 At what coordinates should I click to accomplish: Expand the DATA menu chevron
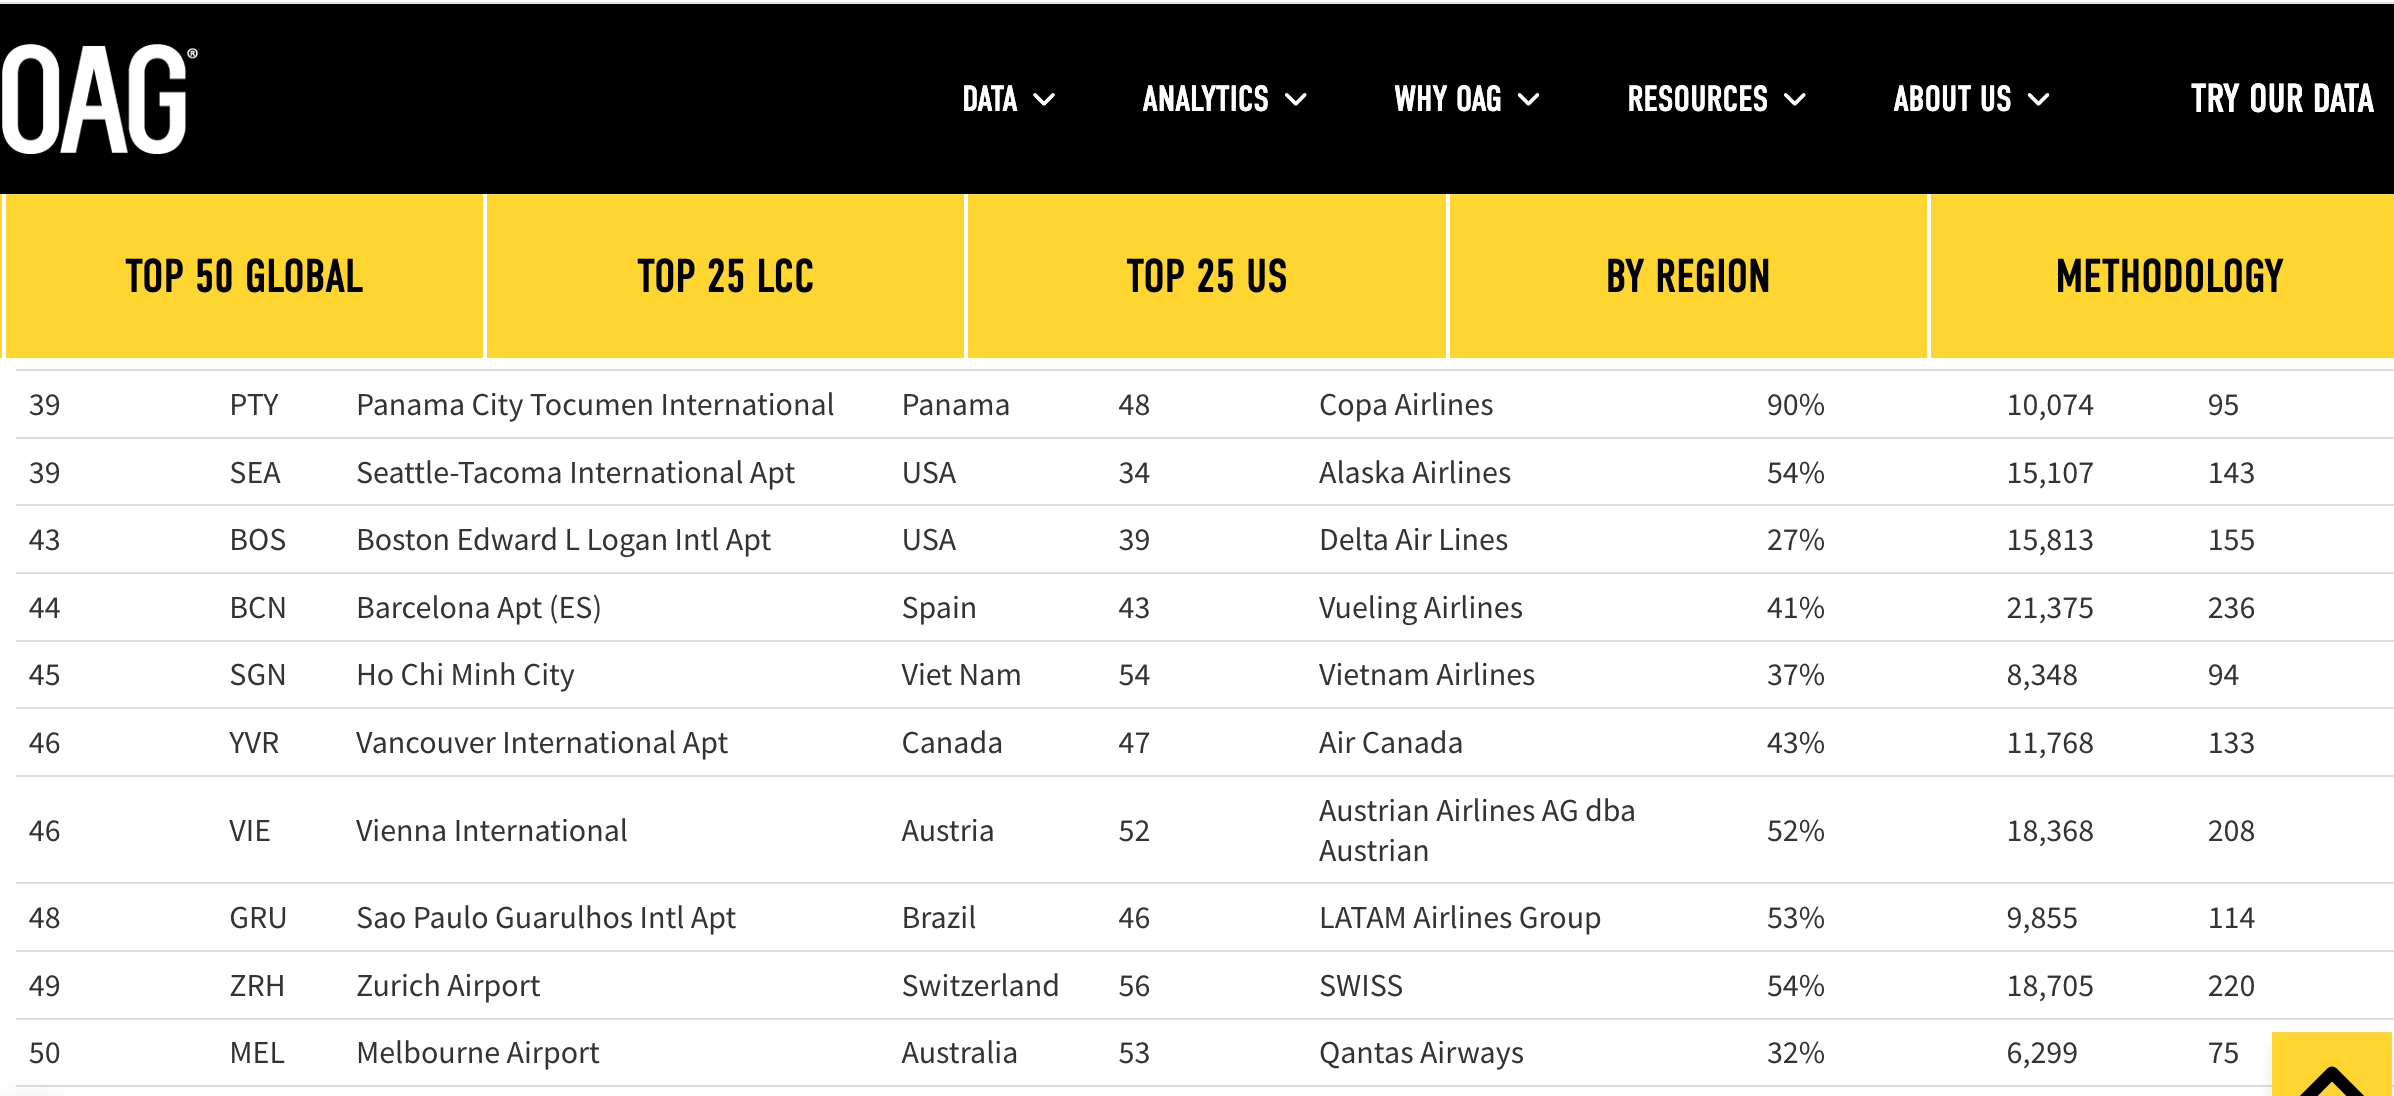coord(1044,100)
